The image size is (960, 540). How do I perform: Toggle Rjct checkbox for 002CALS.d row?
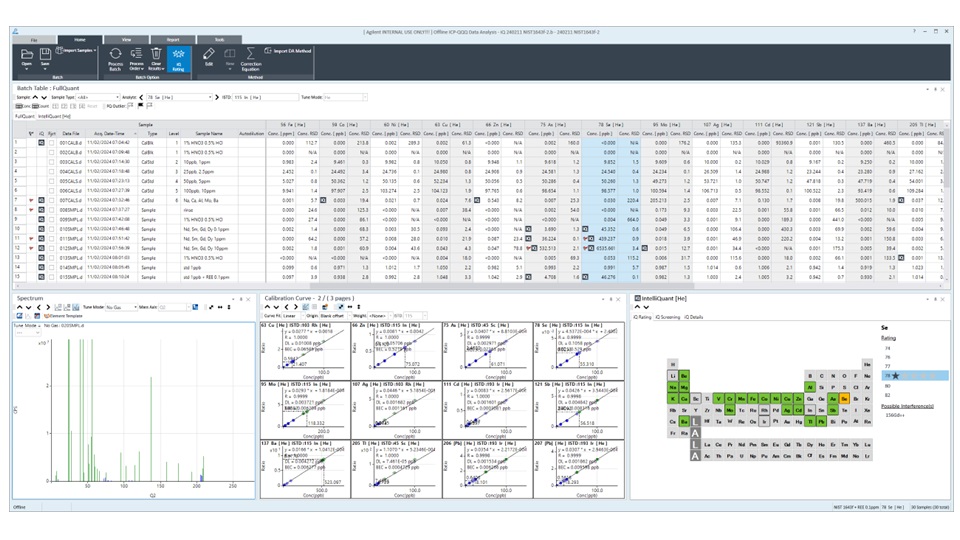coord(51,152)
